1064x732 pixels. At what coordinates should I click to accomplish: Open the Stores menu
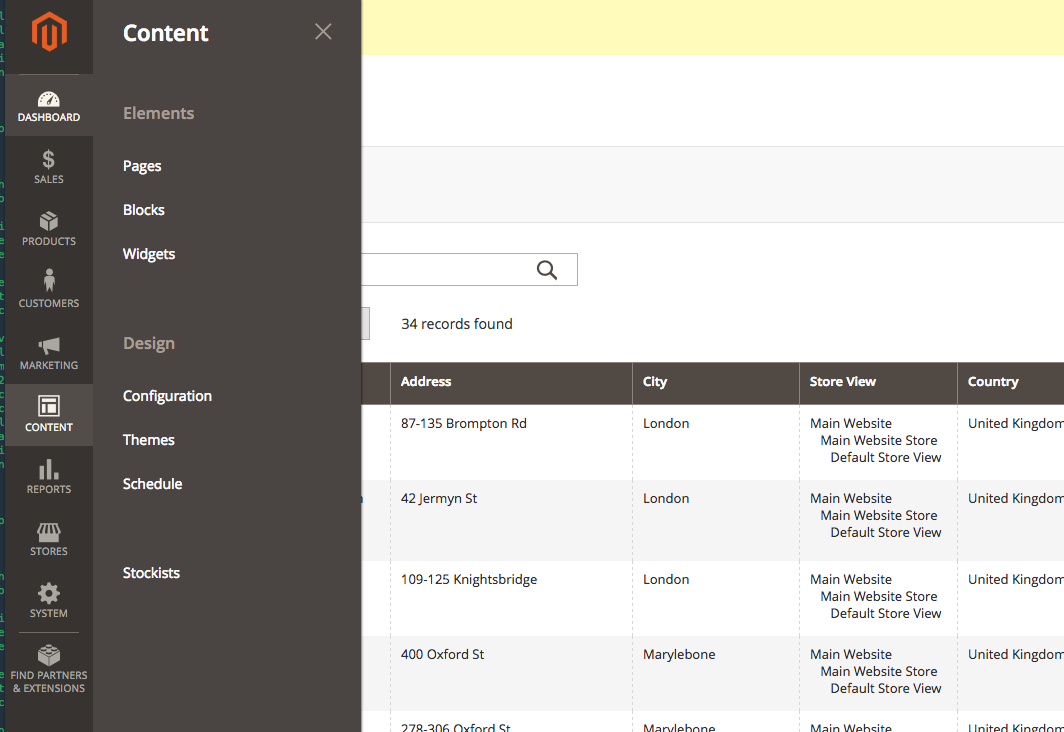(49, 539)
